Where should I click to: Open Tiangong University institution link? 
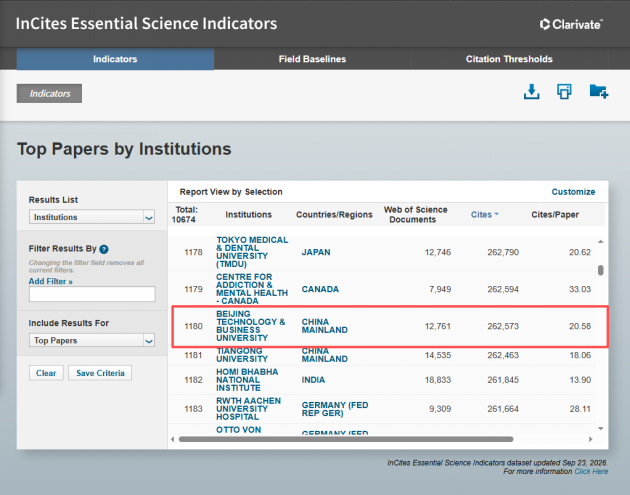(242, 355)
